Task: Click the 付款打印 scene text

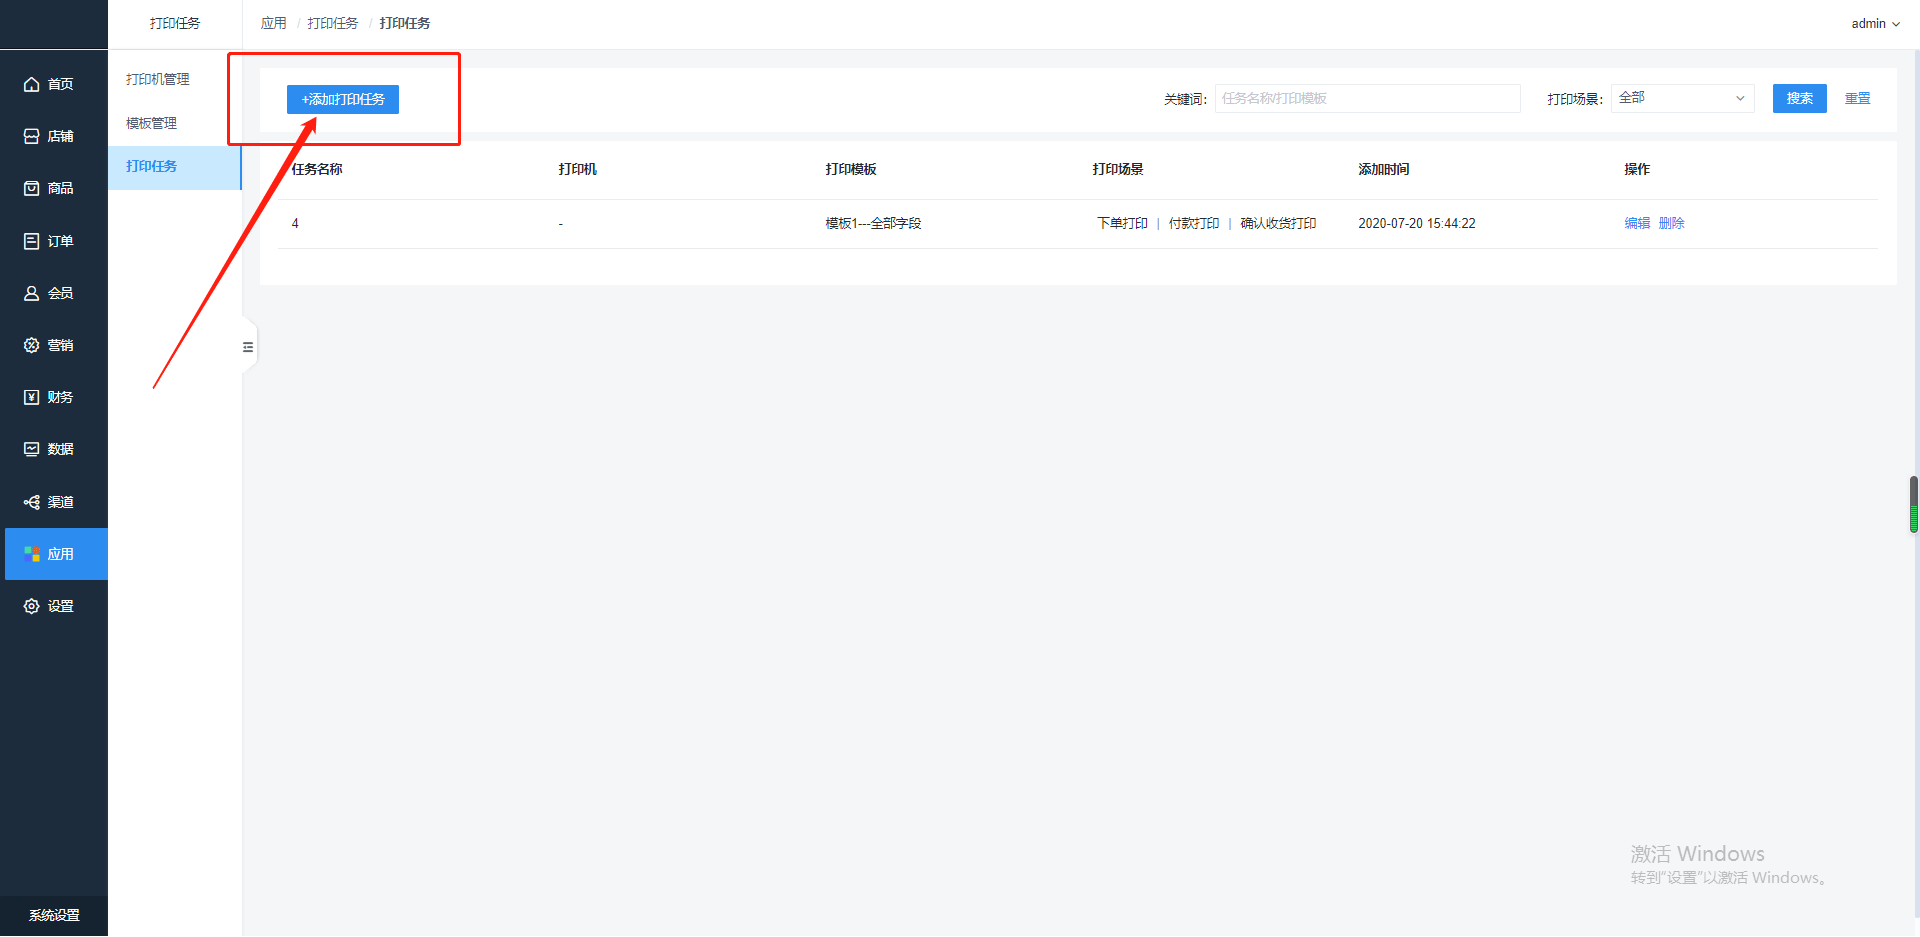Action: click(1194, 223)
